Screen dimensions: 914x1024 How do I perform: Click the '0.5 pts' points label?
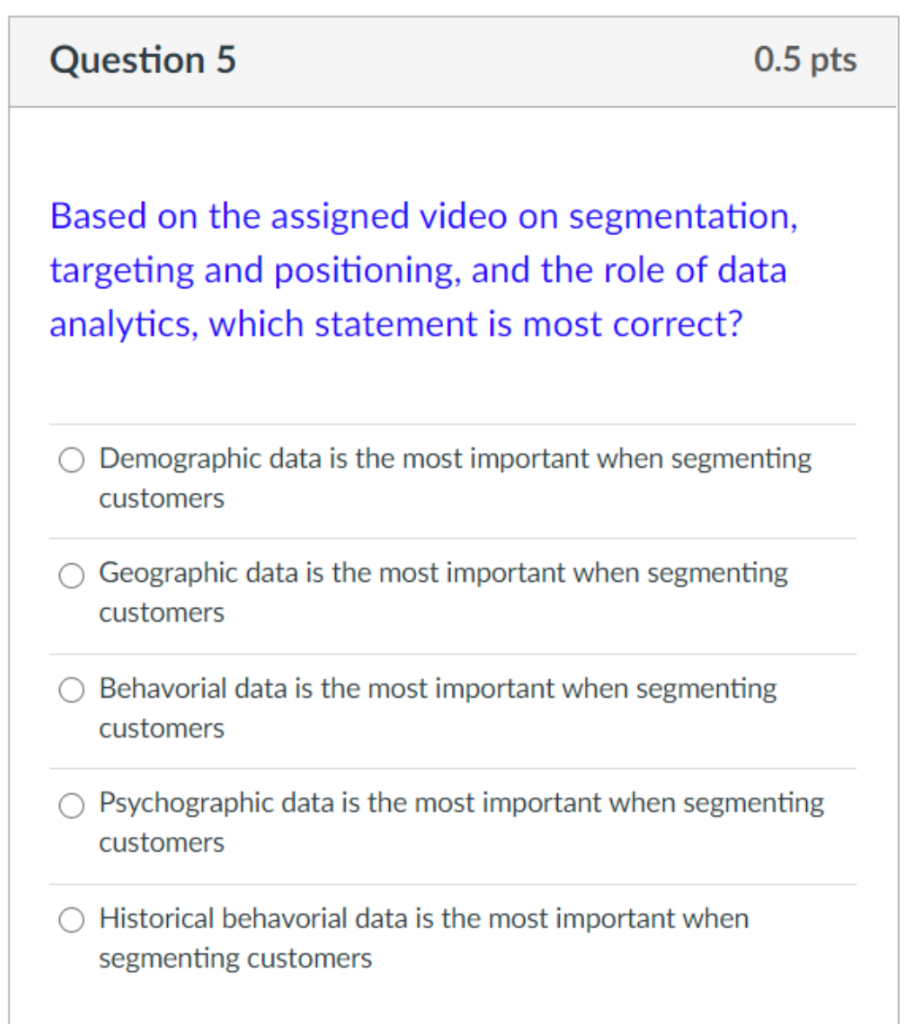(x=805, y=60)
